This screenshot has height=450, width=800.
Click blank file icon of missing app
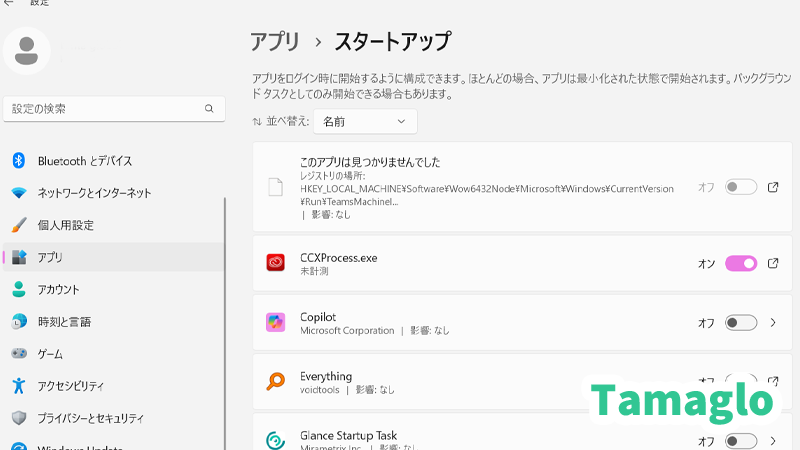[276, 187]
